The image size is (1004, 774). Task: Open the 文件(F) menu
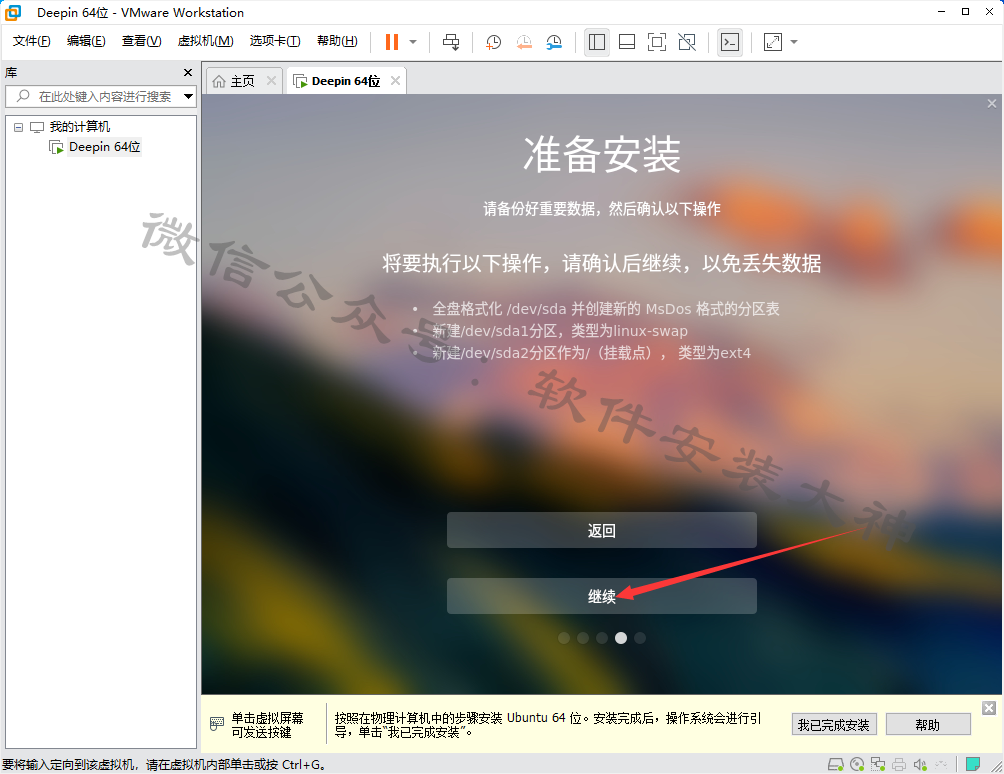pos(31,41)
